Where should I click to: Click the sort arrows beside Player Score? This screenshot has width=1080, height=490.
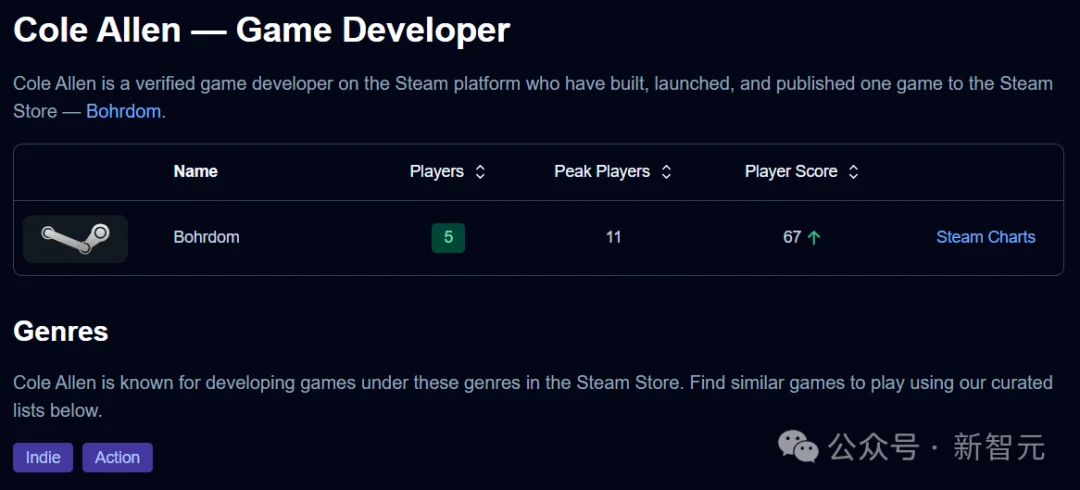coord(853,172)
